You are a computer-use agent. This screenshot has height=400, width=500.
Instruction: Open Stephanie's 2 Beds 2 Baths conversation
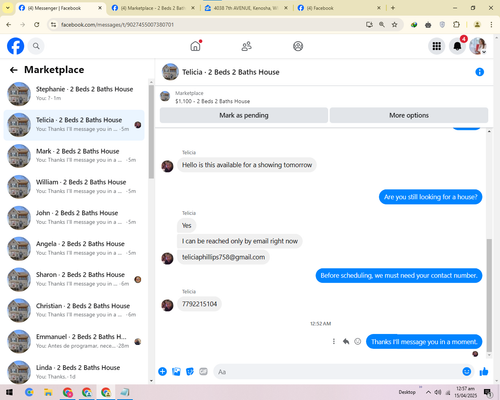74,94
